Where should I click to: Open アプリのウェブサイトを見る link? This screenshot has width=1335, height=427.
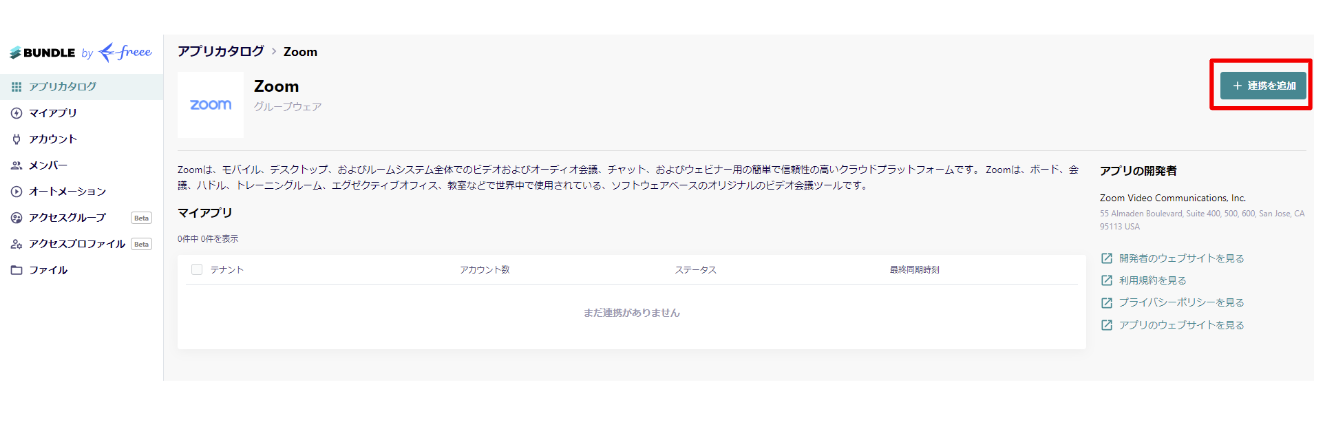(1181, 325)
